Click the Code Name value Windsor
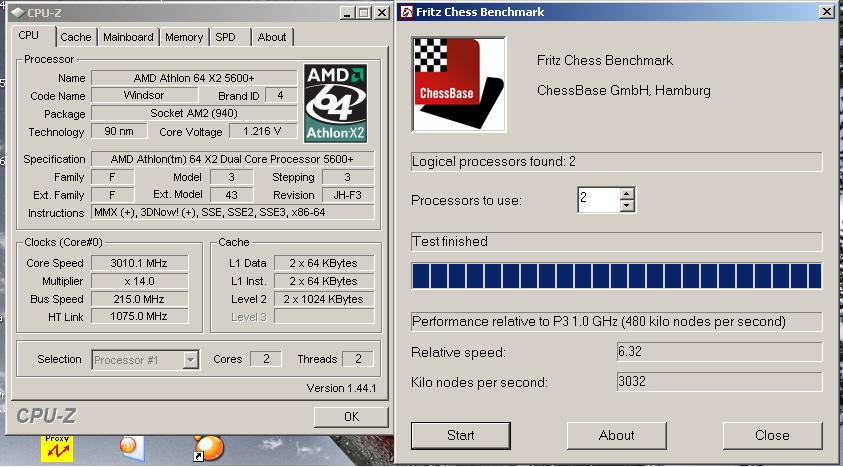The height and width of the screenshot is (467, 843). [144, 95]
